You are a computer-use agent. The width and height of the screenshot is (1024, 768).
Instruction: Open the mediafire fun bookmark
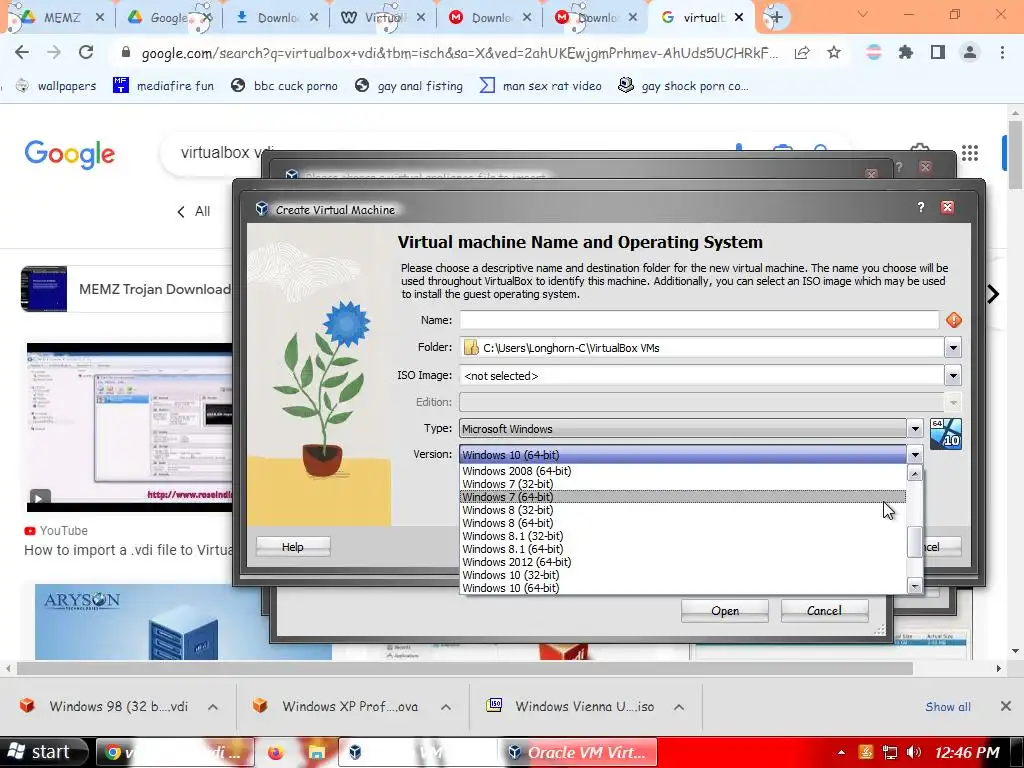tap(163, 86)
